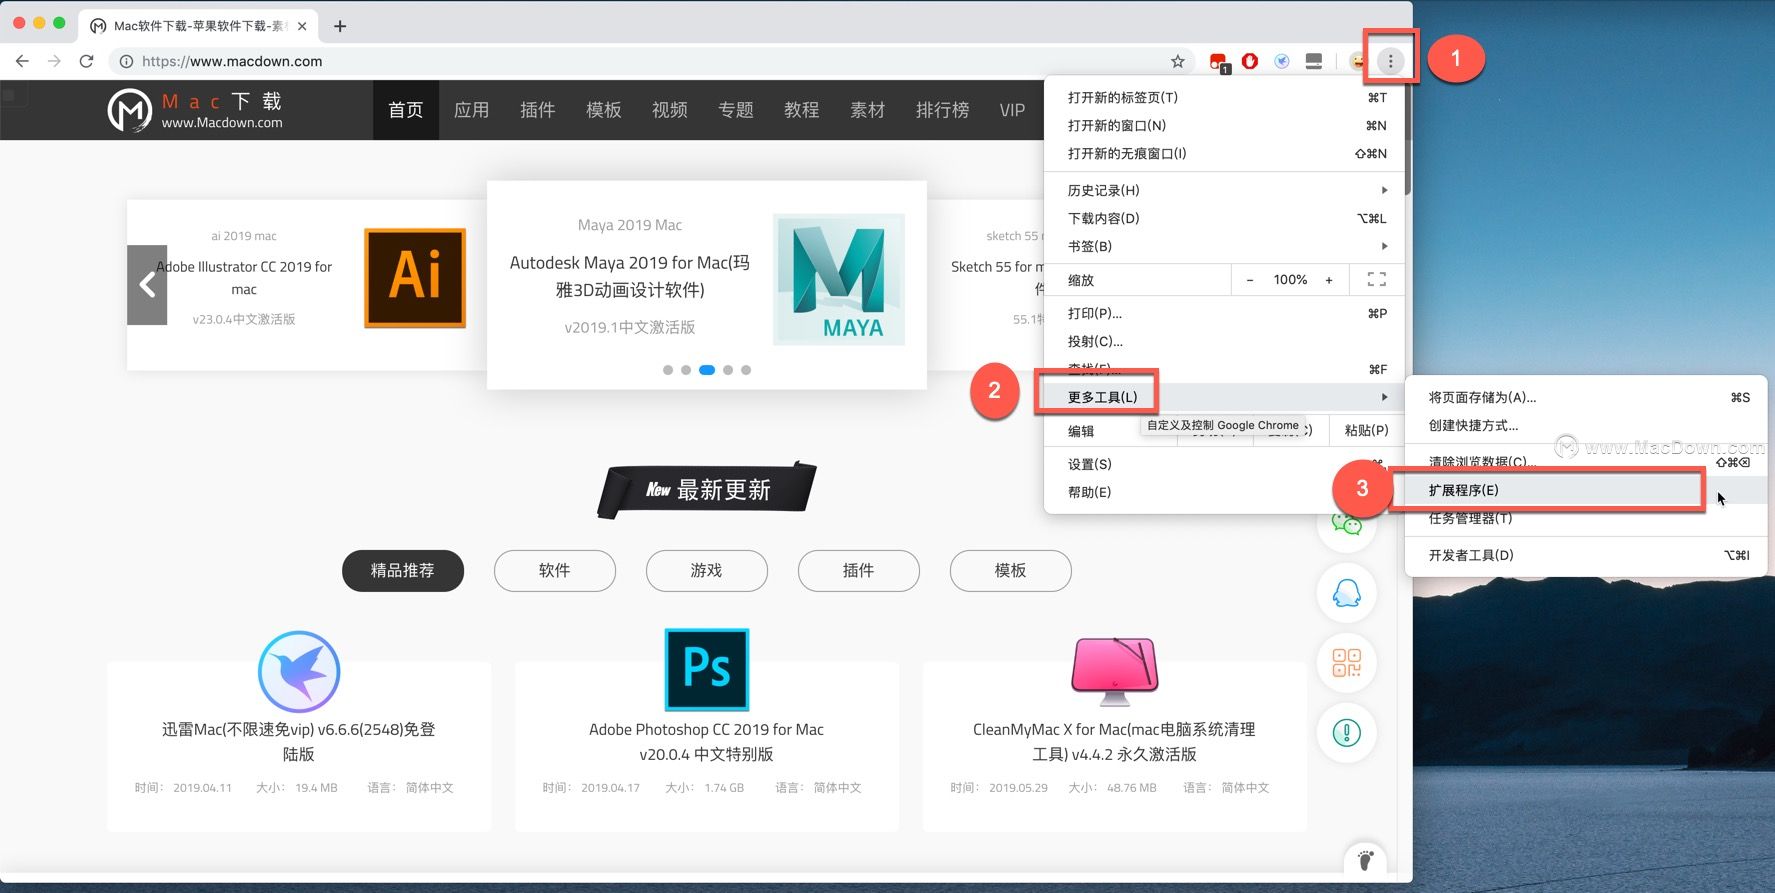Screen dimensions: 1775x893
Task: Go to 教程 nav tab
Action: point(801,110)
